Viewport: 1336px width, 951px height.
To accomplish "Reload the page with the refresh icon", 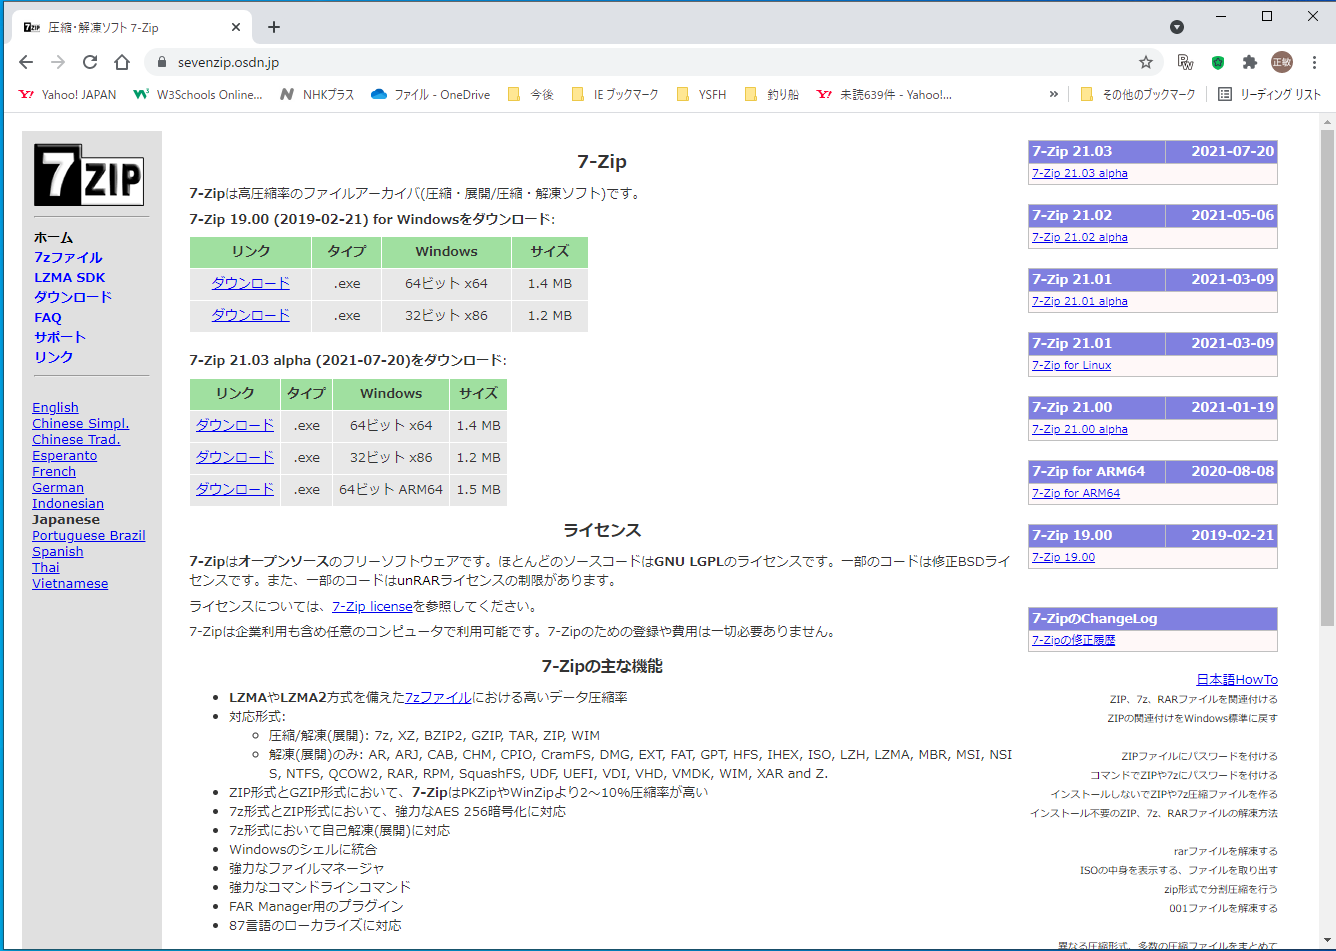I will (90, 62).
